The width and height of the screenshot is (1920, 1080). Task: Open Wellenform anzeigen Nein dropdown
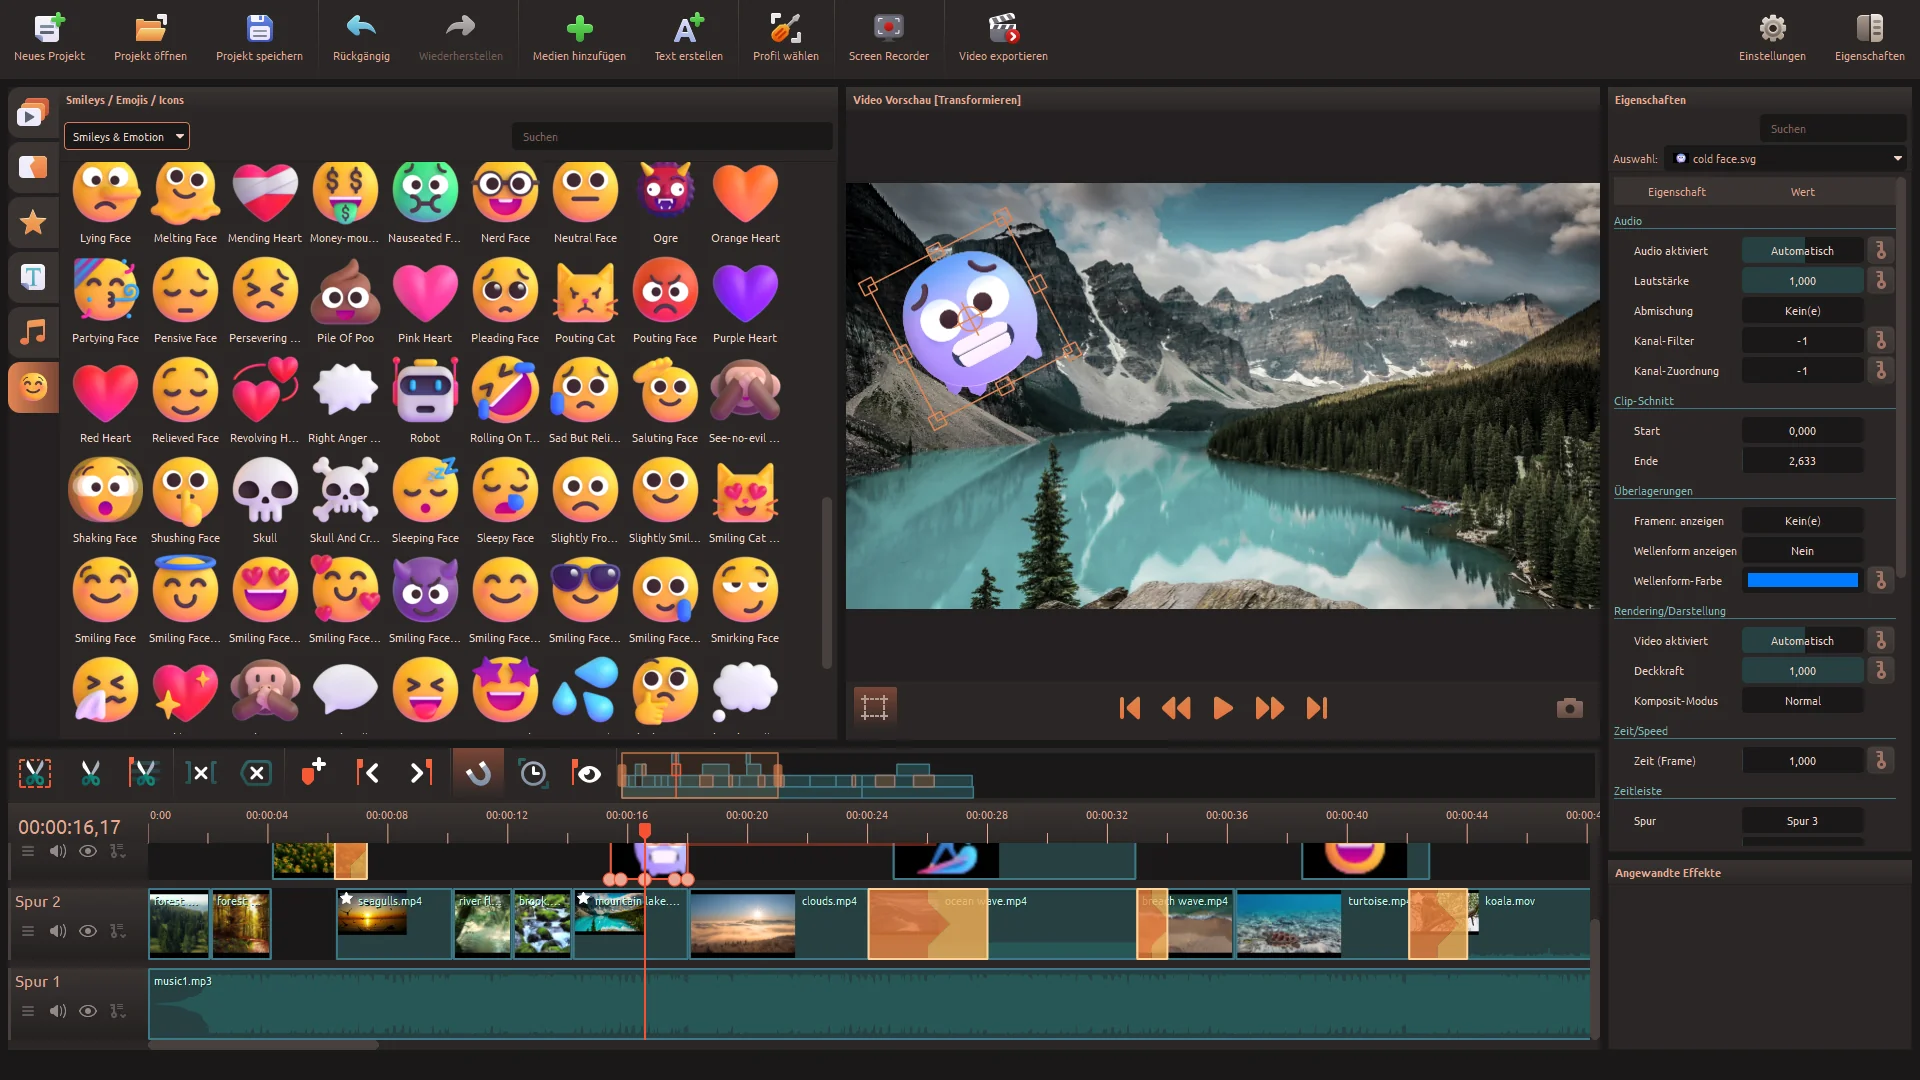1802,551
